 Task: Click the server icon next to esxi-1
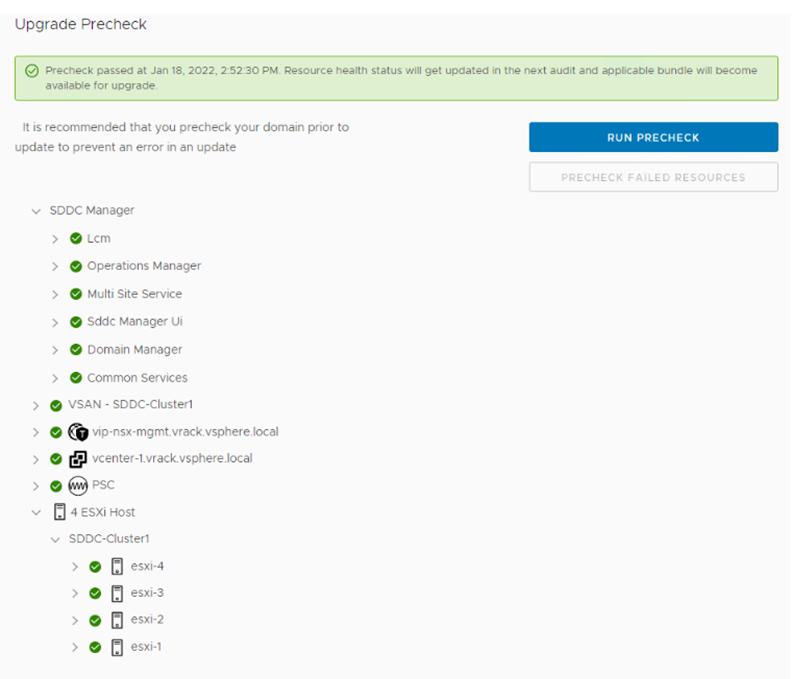tap(117, 646)
